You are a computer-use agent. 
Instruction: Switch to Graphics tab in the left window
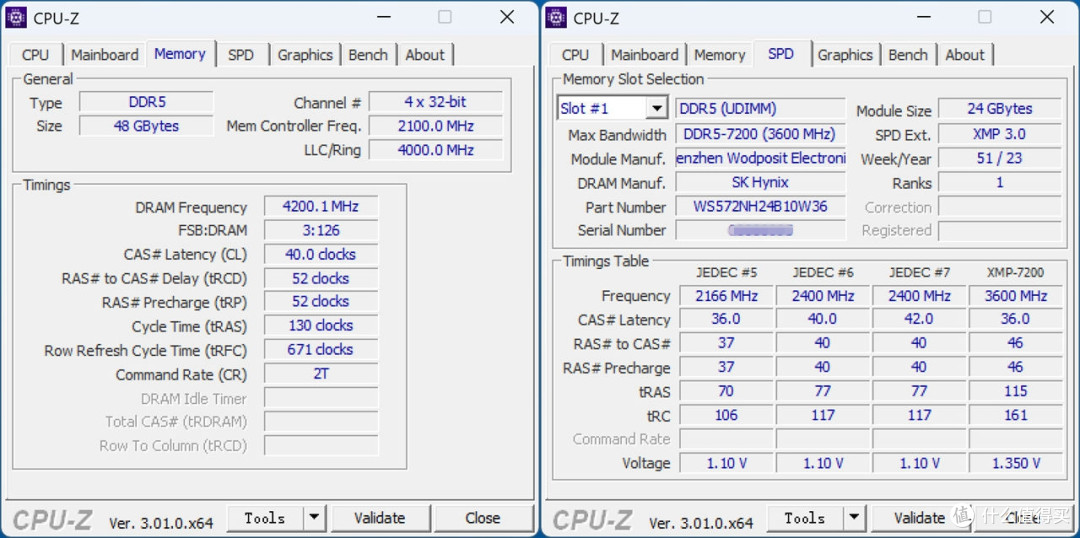(305, 55)
